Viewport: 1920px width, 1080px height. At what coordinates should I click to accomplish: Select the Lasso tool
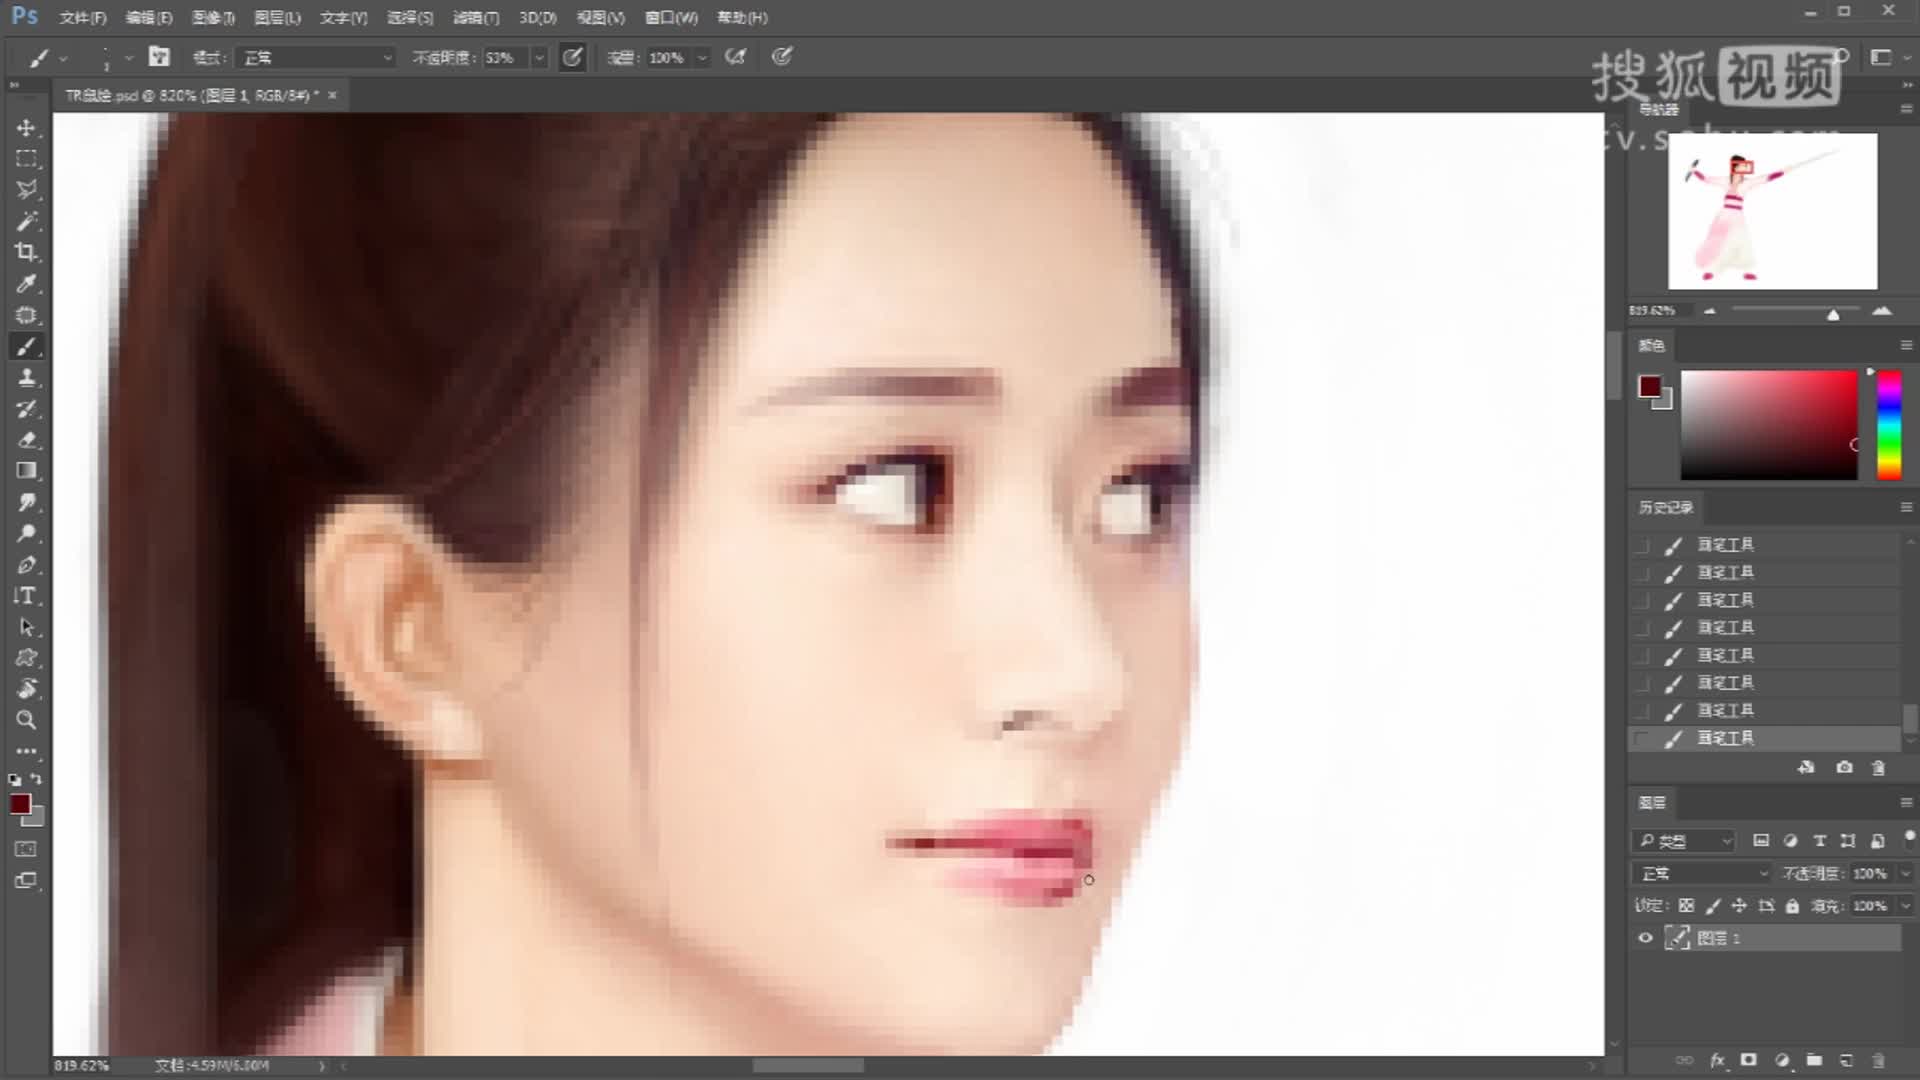[x=27, y=190]
